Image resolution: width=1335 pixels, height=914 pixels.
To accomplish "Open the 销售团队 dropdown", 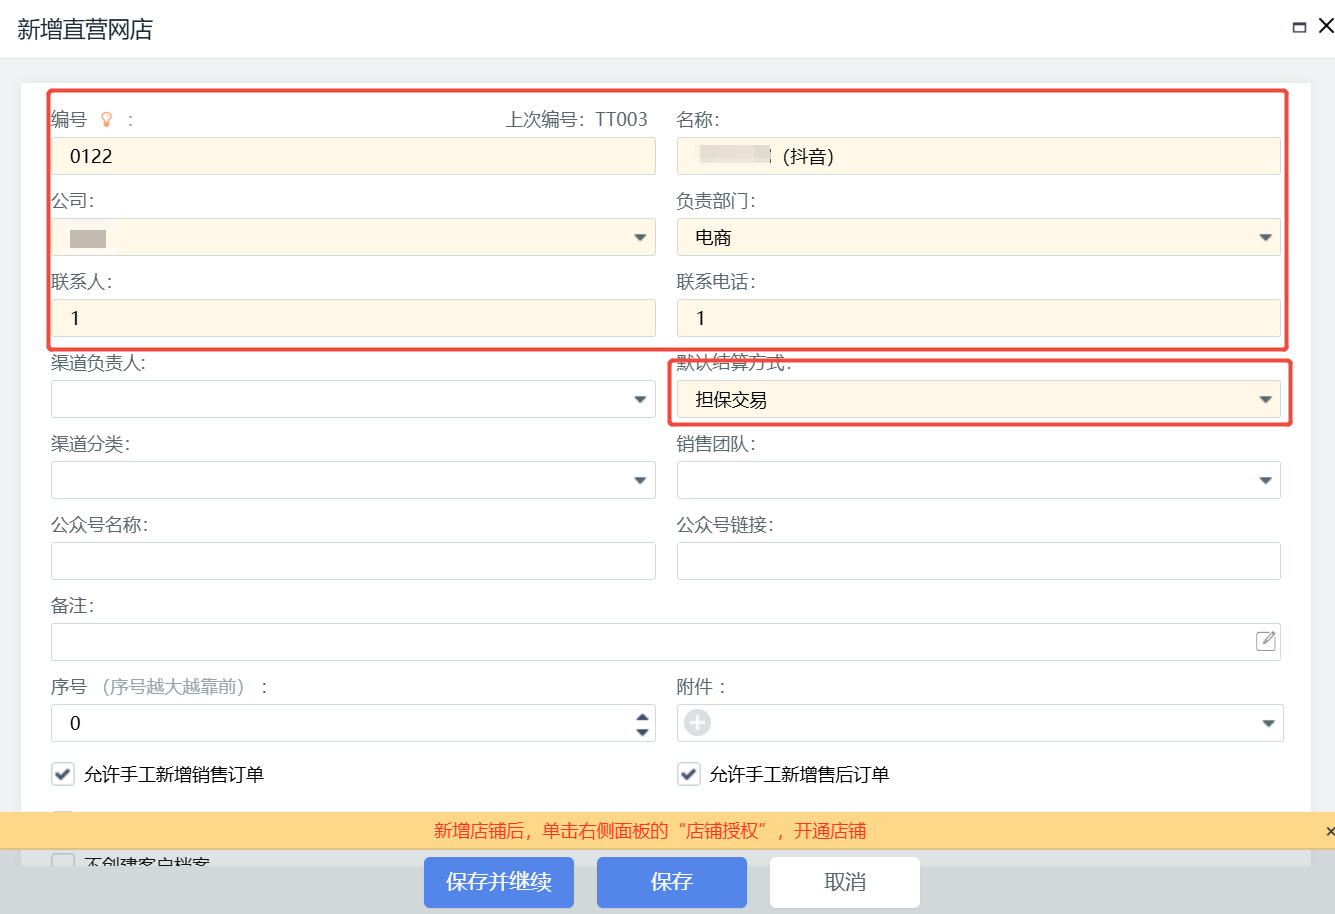I will (x=1265, y=480).
